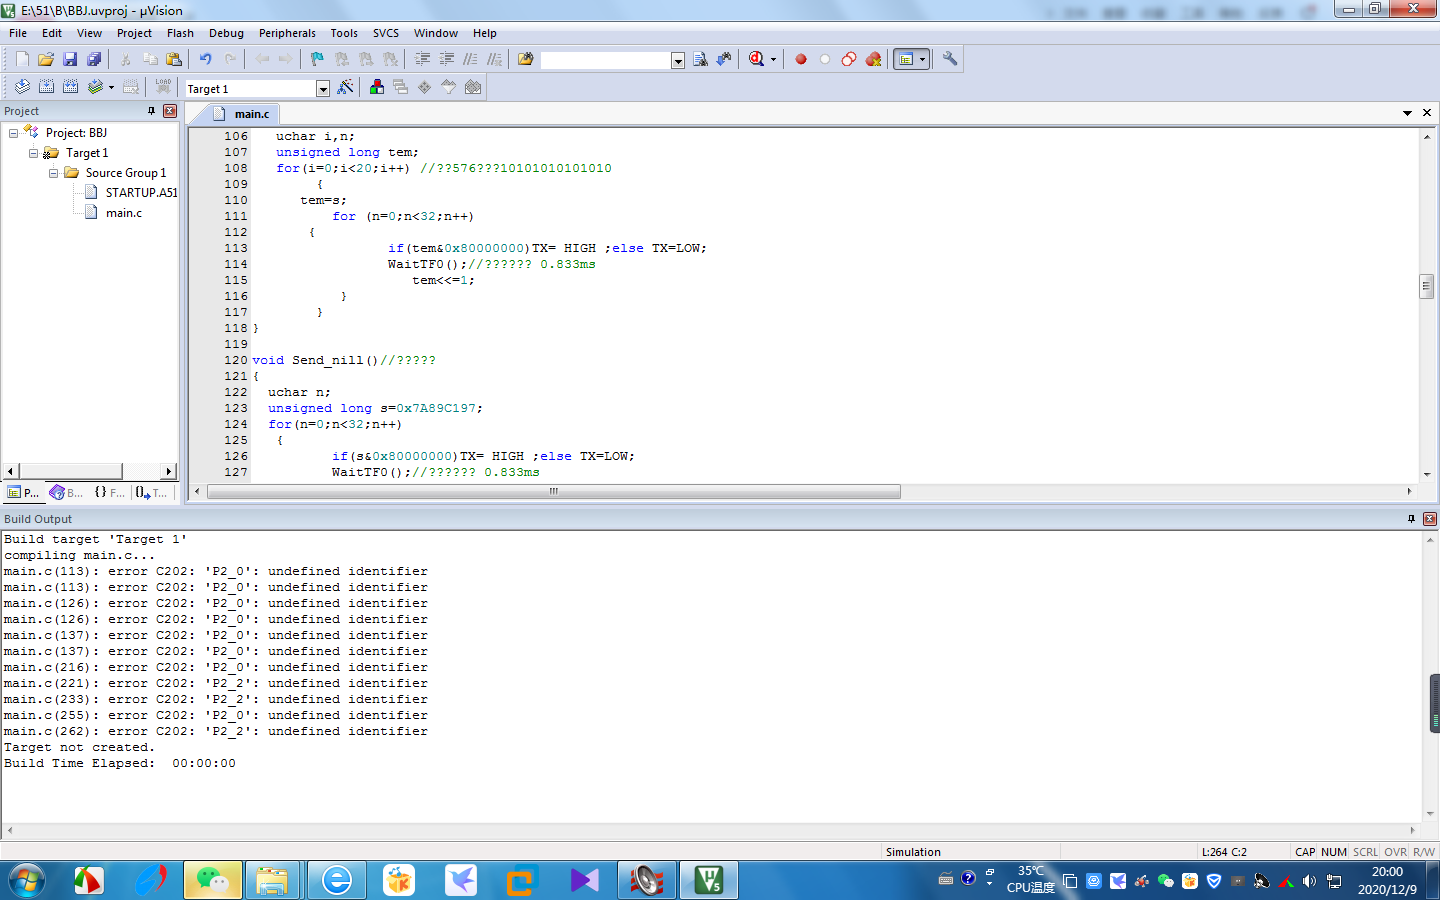The height and width of the screenshot is (900, 1440).
Task: Undo the last edit
Action: click(x=205, y=59)
